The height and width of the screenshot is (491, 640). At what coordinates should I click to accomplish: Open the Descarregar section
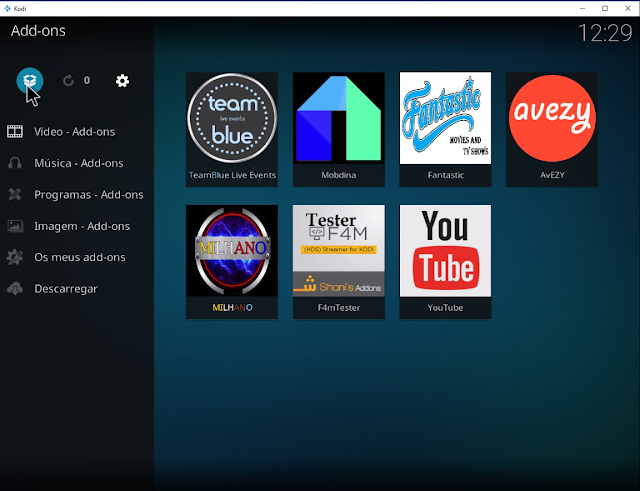(66, 289)
